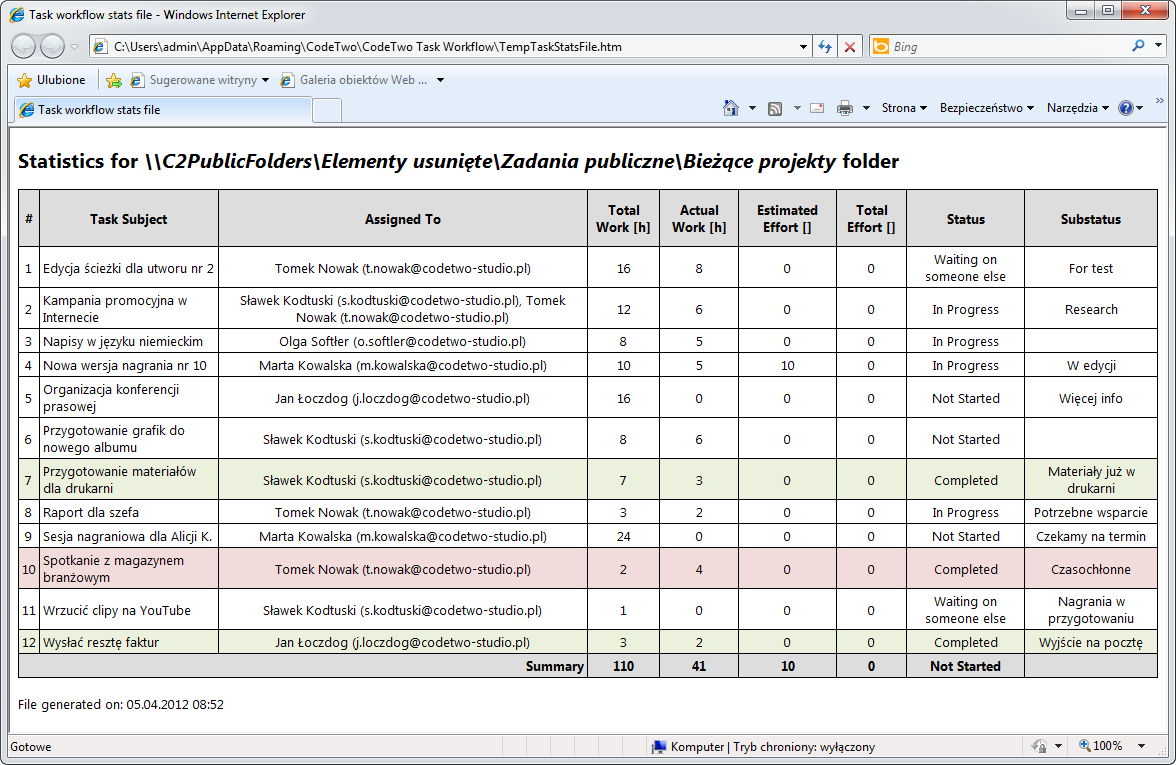Click the Bing search magnifier icon
The height and width of the screenshot is (765, 1176).
pos(1138,46)
